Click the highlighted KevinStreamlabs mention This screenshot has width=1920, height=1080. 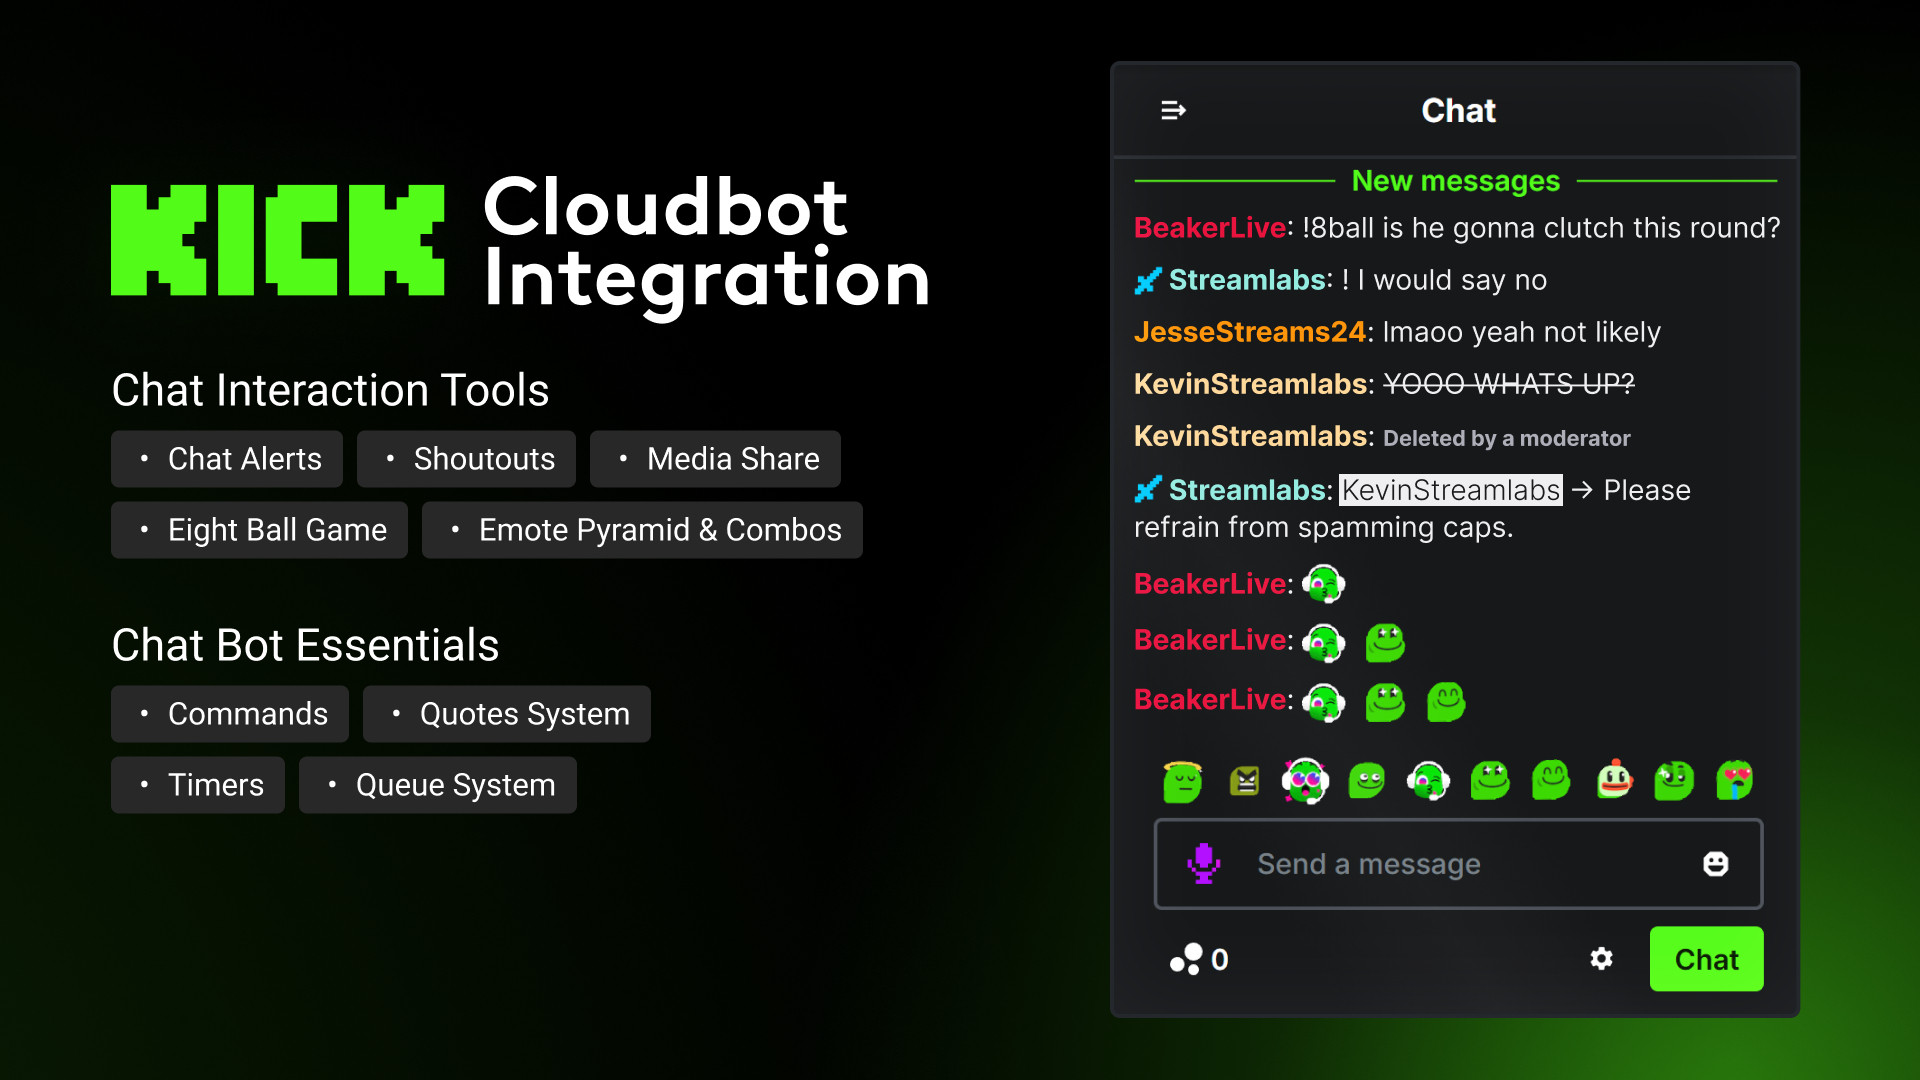[1451, 490]
